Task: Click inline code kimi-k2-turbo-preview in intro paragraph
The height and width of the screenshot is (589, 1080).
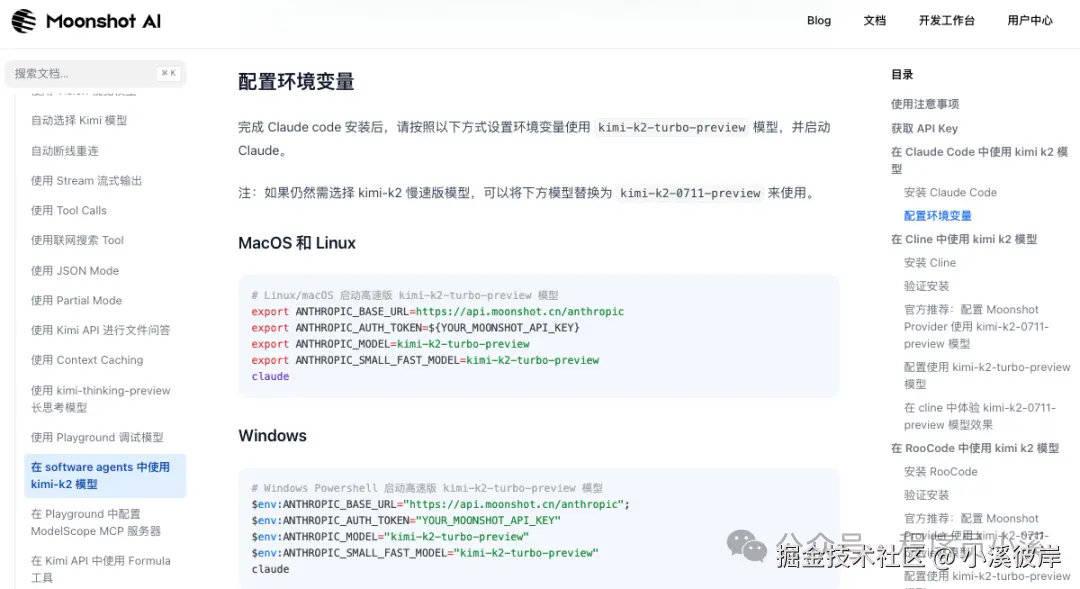Action: click(672, 127)
